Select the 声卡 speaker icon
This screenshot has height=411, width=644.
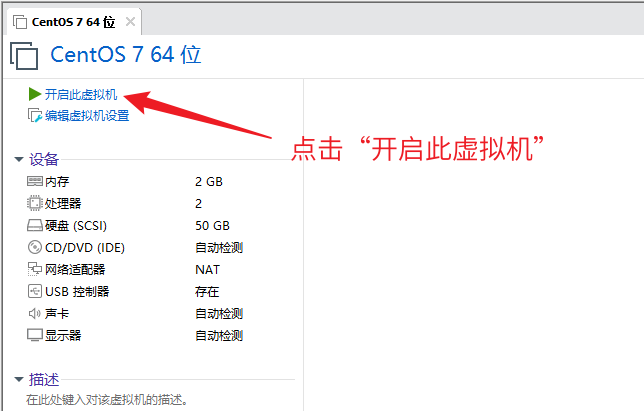35,313
